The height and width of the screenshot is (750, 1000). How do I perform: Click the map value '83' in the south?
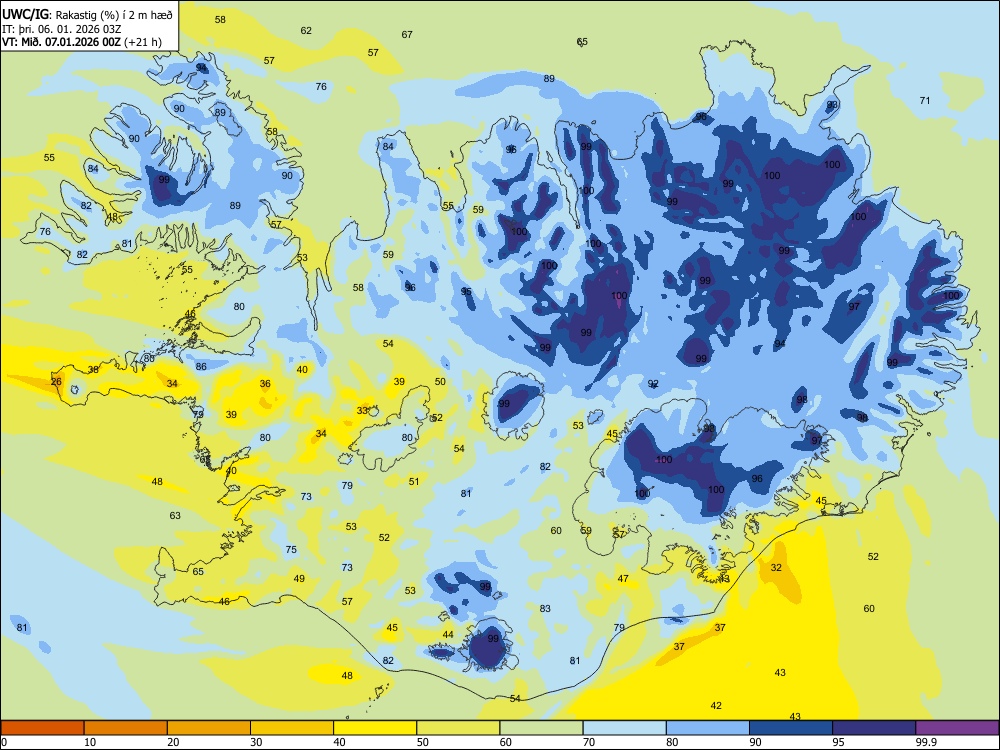coord(545,608)
